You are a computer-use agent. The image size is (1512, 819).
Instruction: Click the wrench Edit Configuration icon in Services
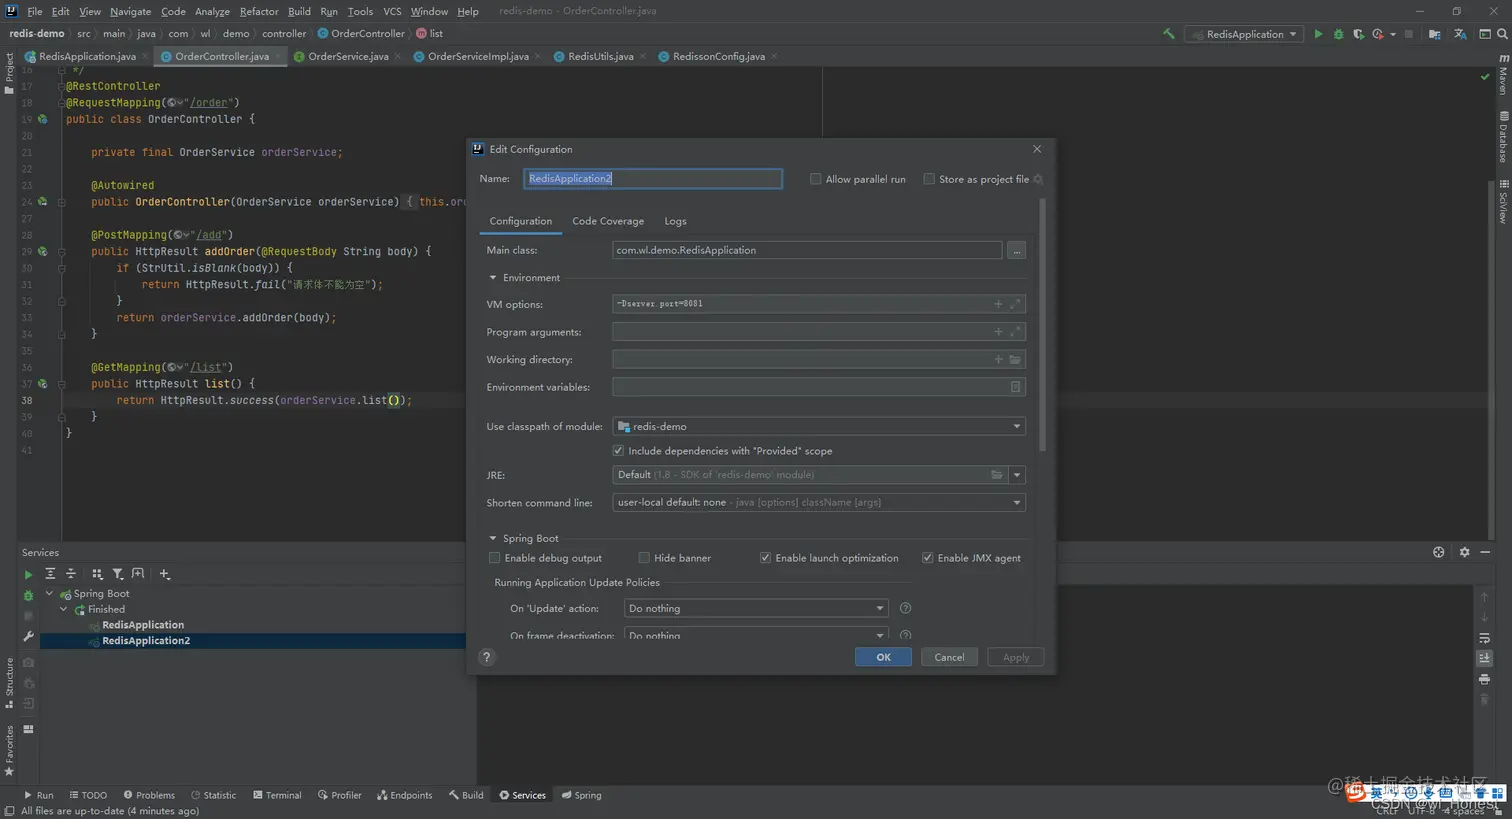coord(28,636)
